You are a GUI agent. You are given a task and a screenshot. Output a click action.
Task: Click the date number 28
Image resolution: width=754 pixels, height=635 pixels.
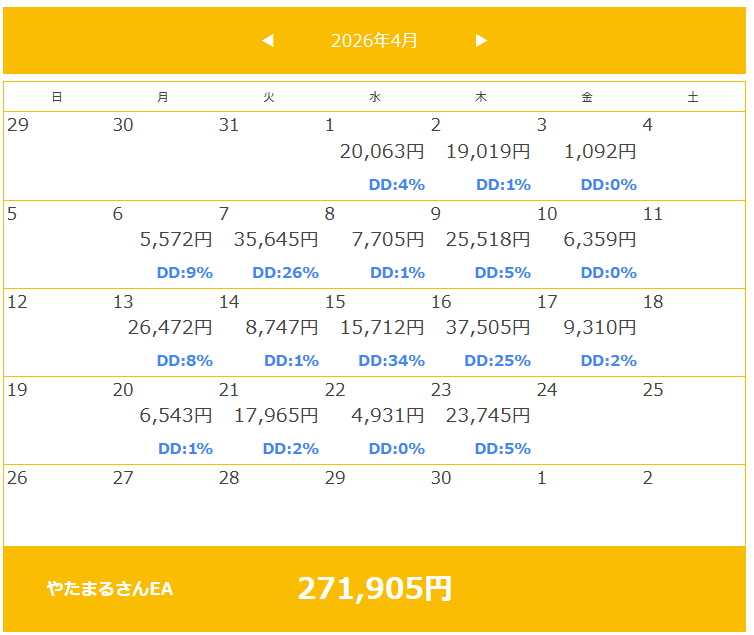[229, 478]
